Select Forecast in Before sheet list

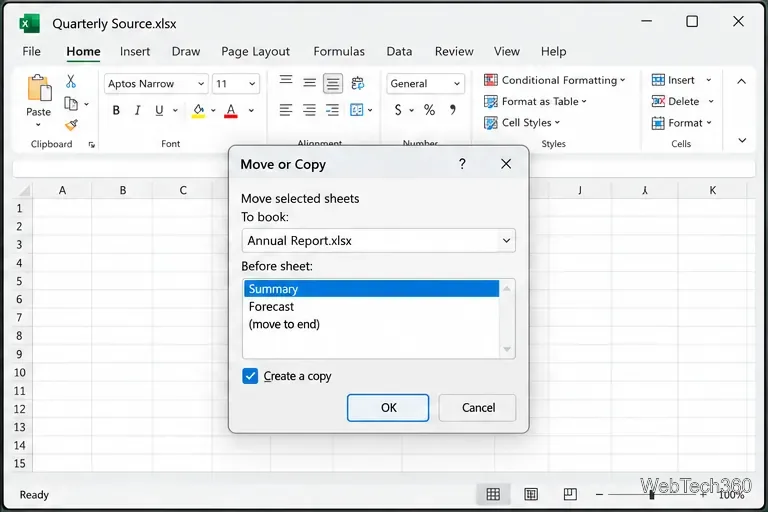click(371, 307)
